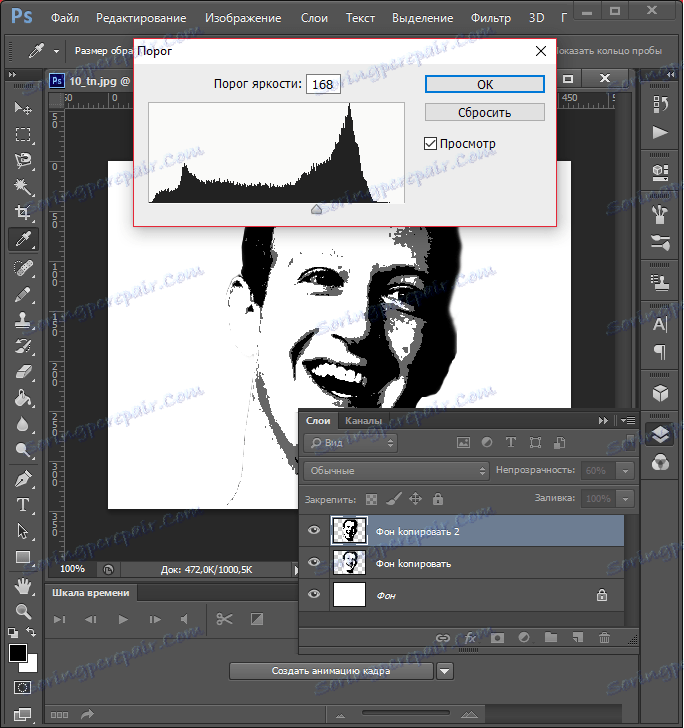This screenshot has width=684, height=728.
Task: Filter layers by pixel type
Action: 463,442
